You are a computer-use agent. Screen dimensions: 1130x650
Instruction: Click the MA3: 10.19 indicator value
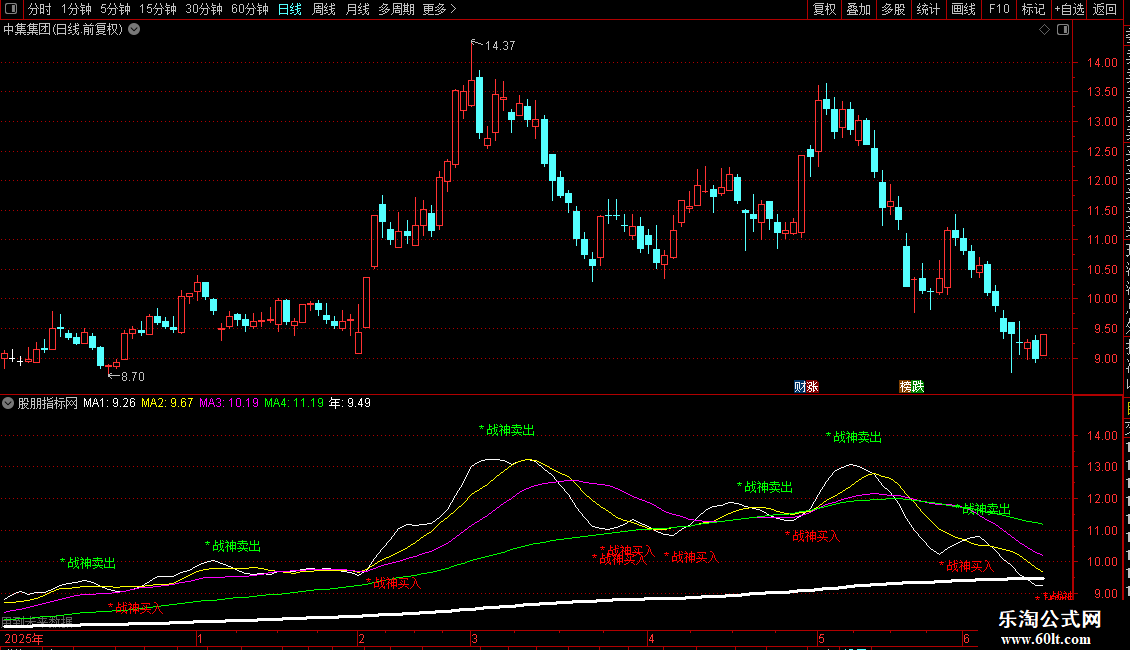coord(228,403)
